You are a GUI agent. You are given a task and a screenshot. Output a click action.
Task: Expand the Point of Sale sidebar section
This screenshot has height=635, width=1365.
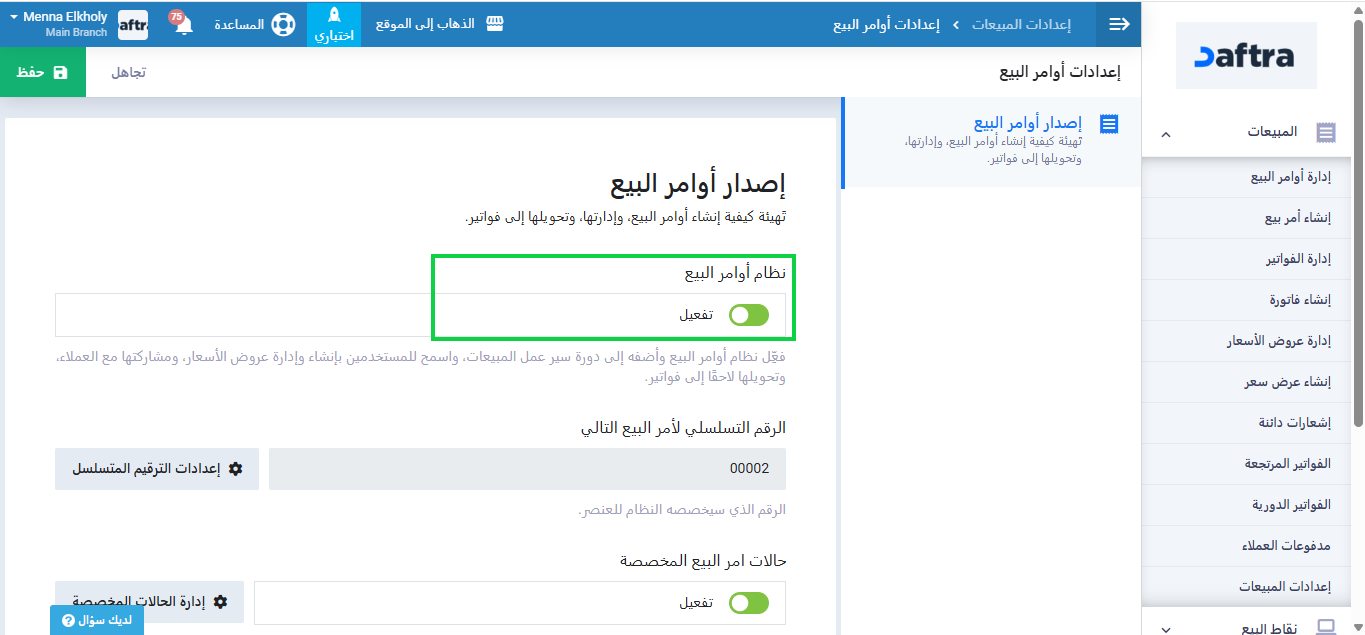tap(1165, 628)
